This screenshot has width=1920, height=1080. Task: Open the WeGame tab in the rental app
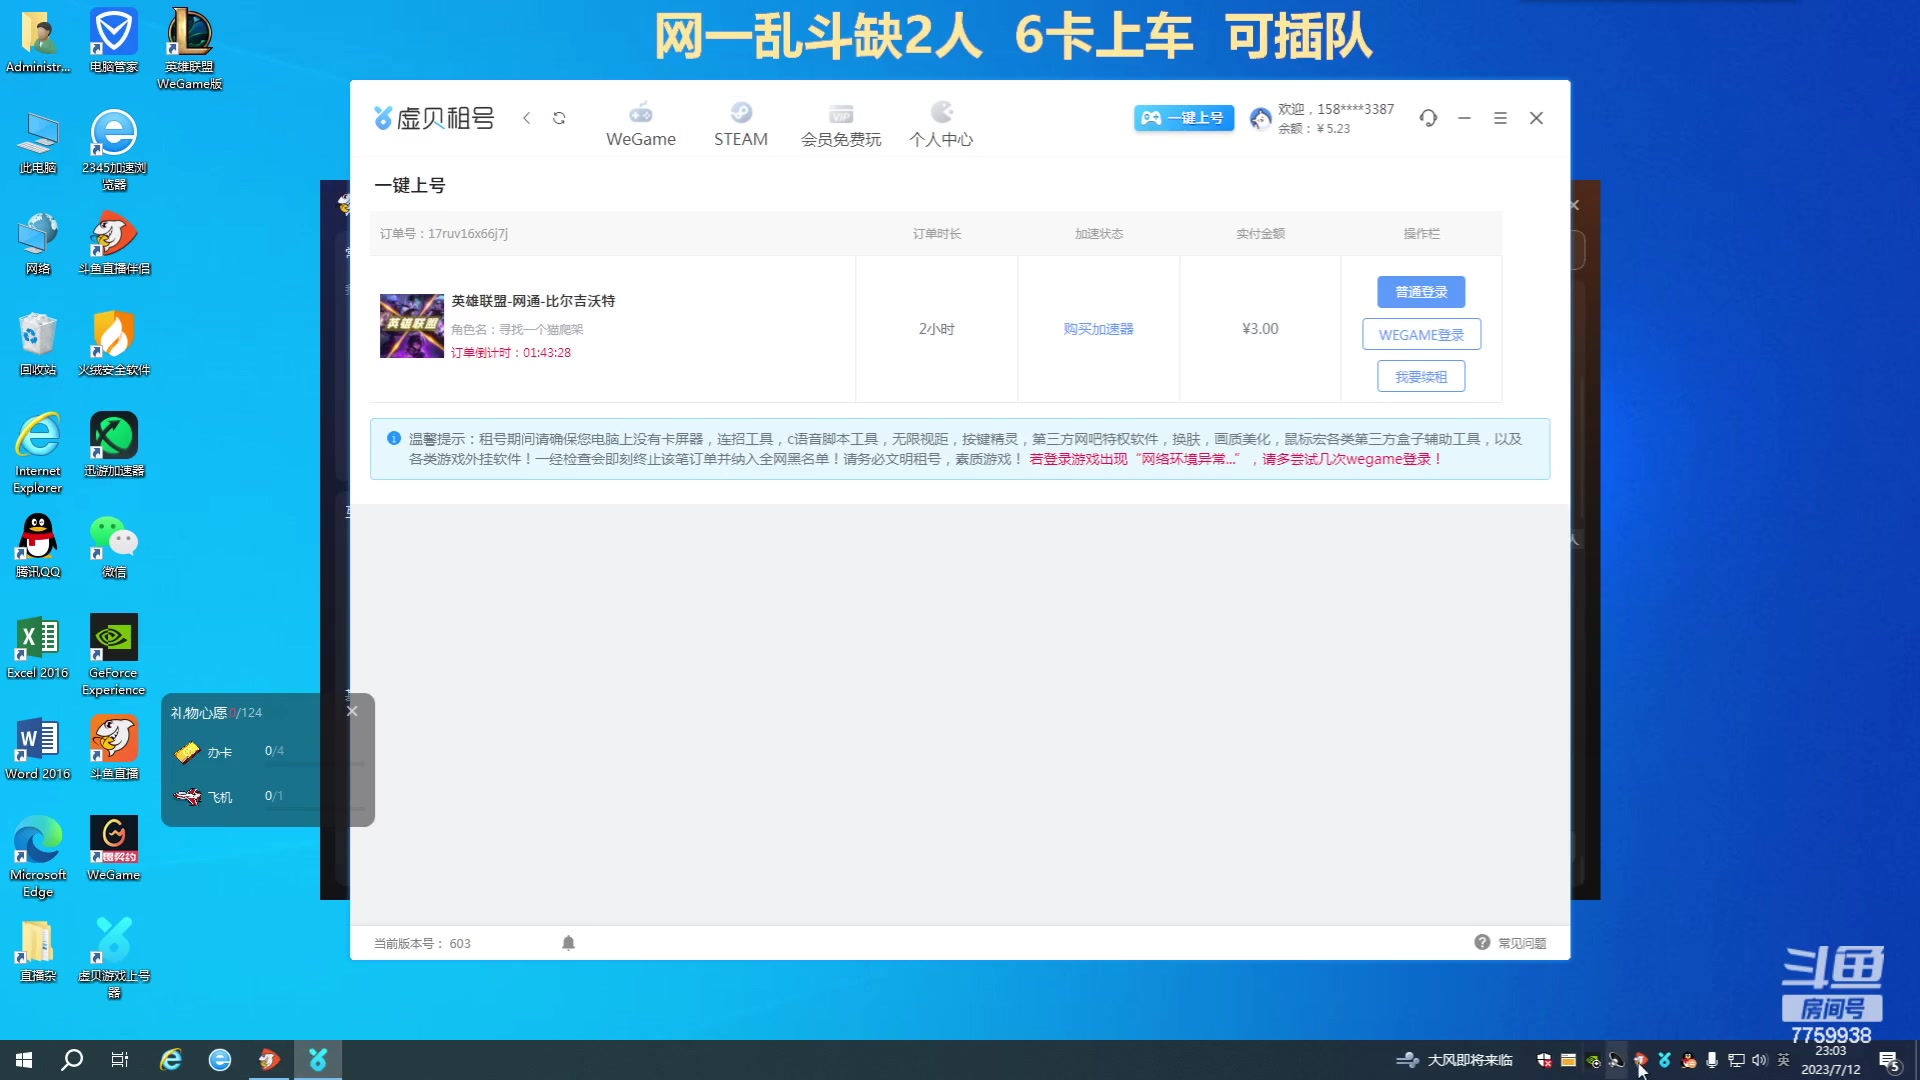[640, 125]
